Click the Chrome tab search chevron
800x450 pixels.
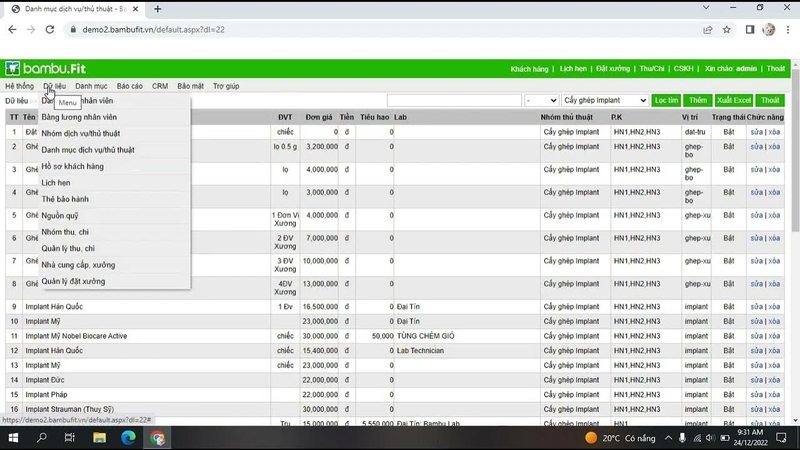pos(706,8)
